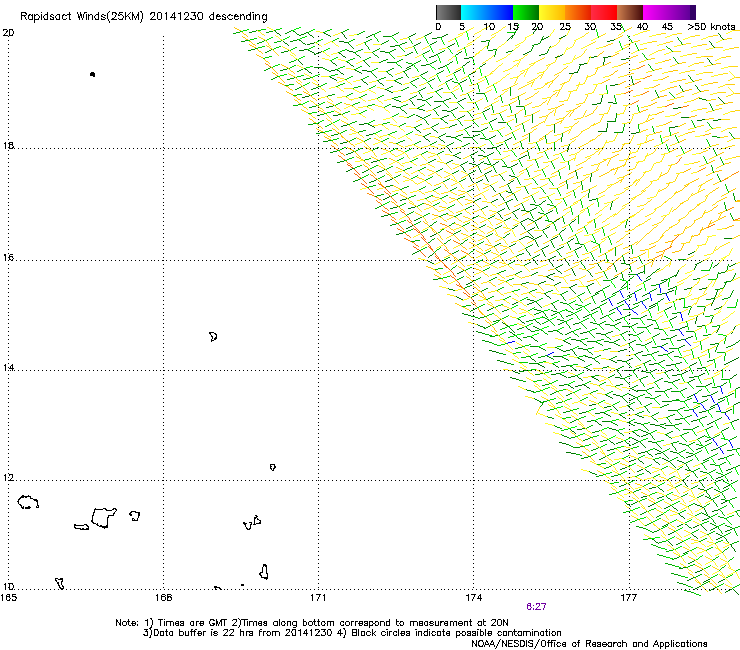Image resolution: width=740 pixels, height=650 pixels.
Task: Click the '40' label under the color legend
Action: [x=642, y=26]
